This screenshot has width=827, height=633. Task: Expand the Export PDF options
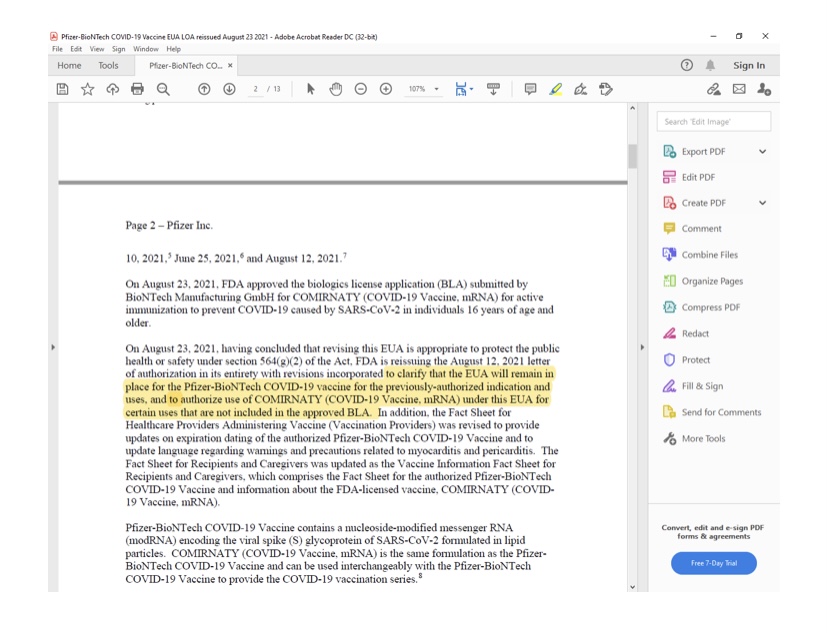pyautogui.click(x=762, y=152)
